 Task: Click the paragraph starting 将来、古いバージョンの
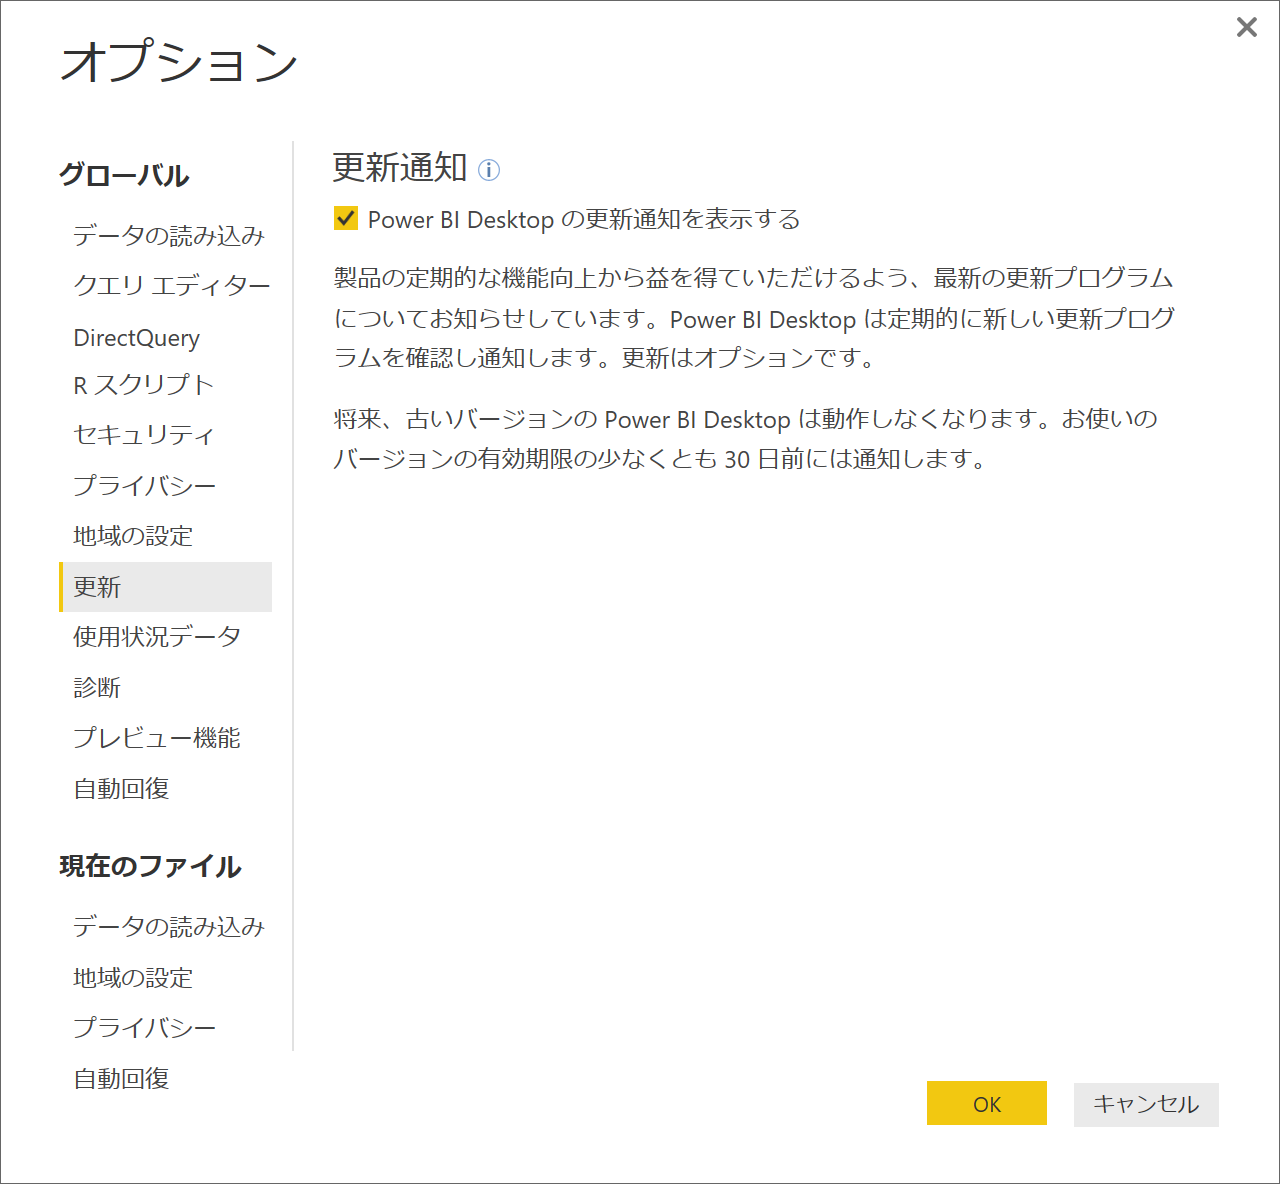pos(745,438)
